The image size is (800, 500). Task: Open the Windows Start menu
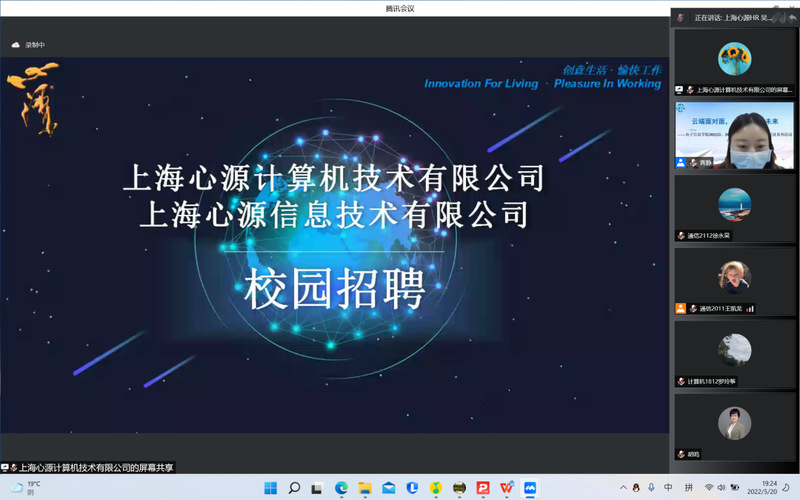[270, 488]
